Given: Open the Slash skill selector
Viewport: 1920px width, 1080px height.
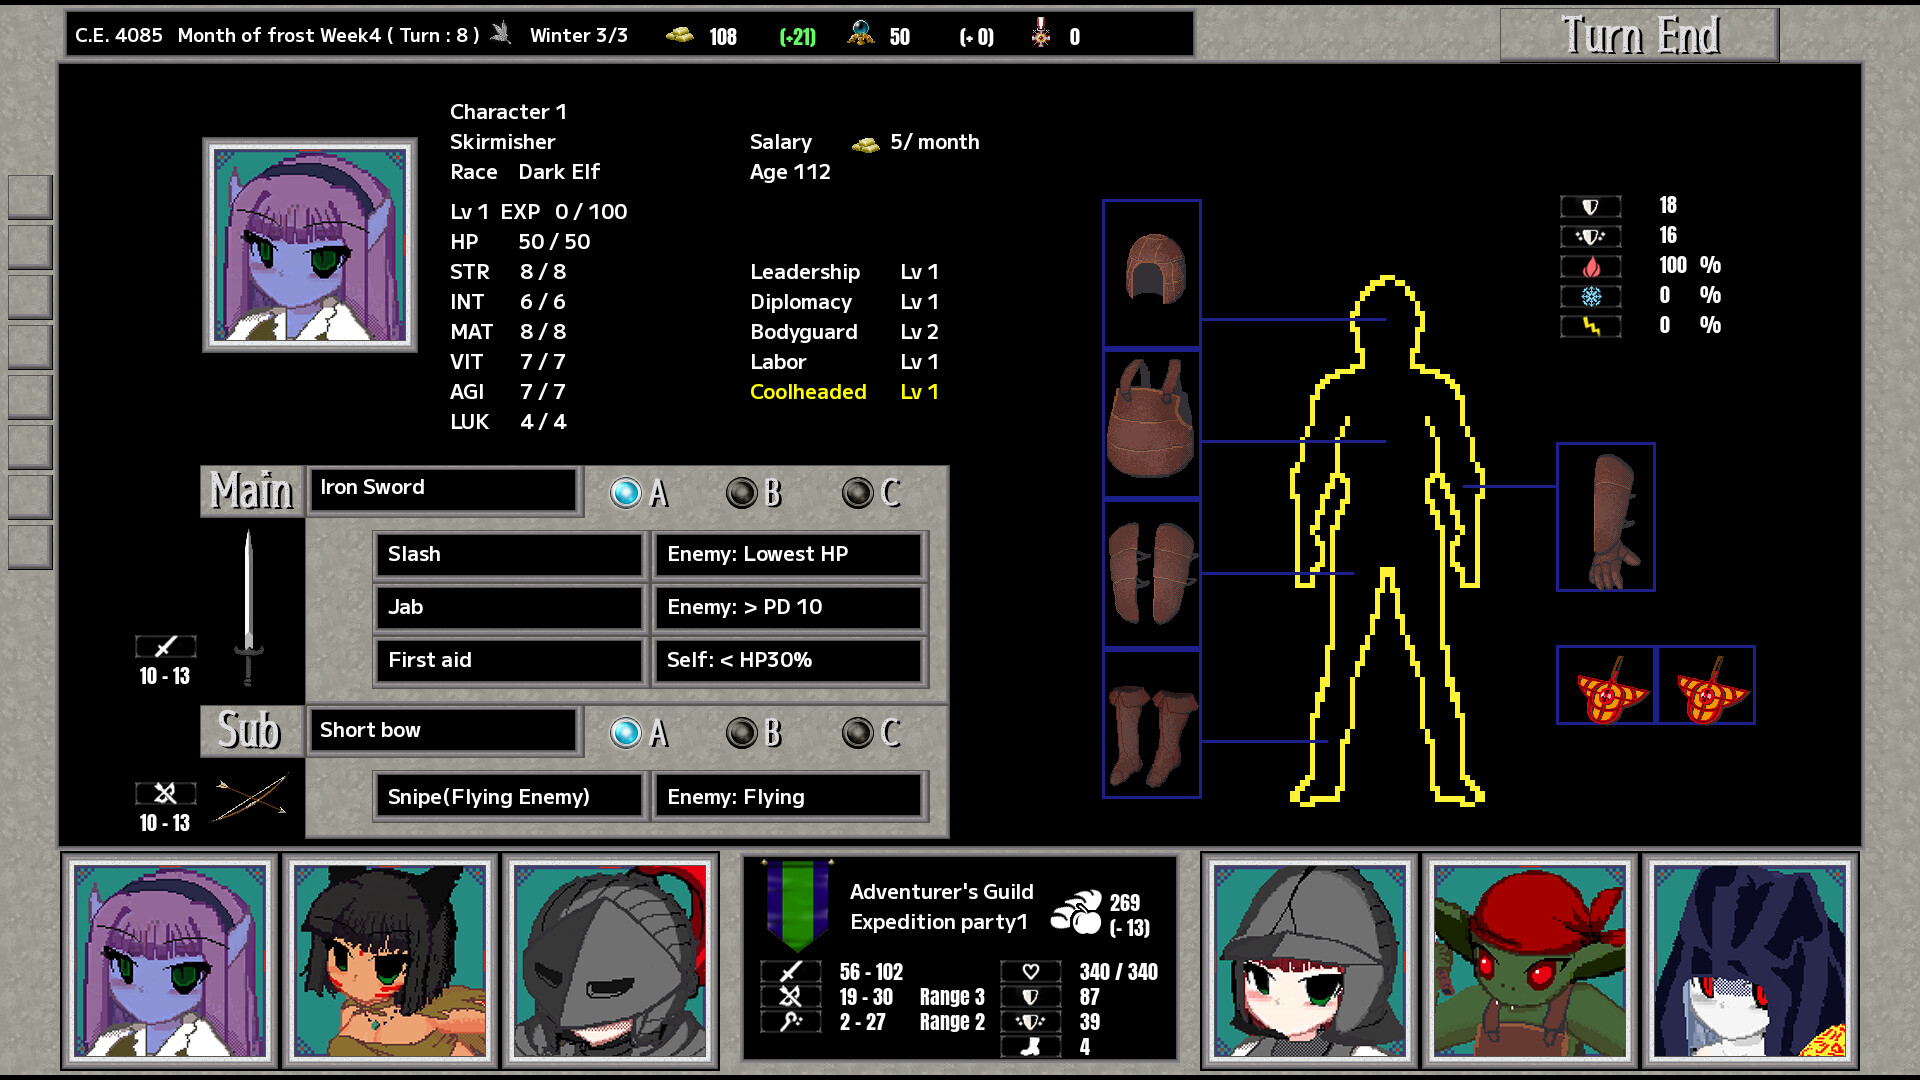Looking at the screenshot, I should coord(508,555).
